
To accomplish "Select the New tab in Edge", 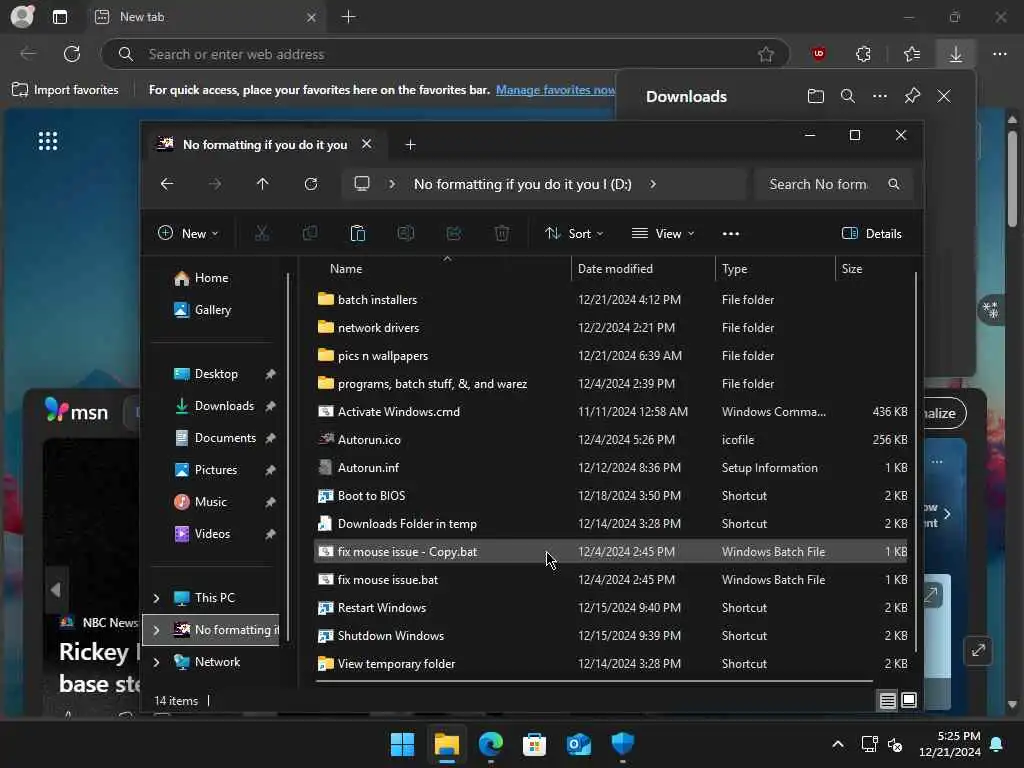I will 206,17.
